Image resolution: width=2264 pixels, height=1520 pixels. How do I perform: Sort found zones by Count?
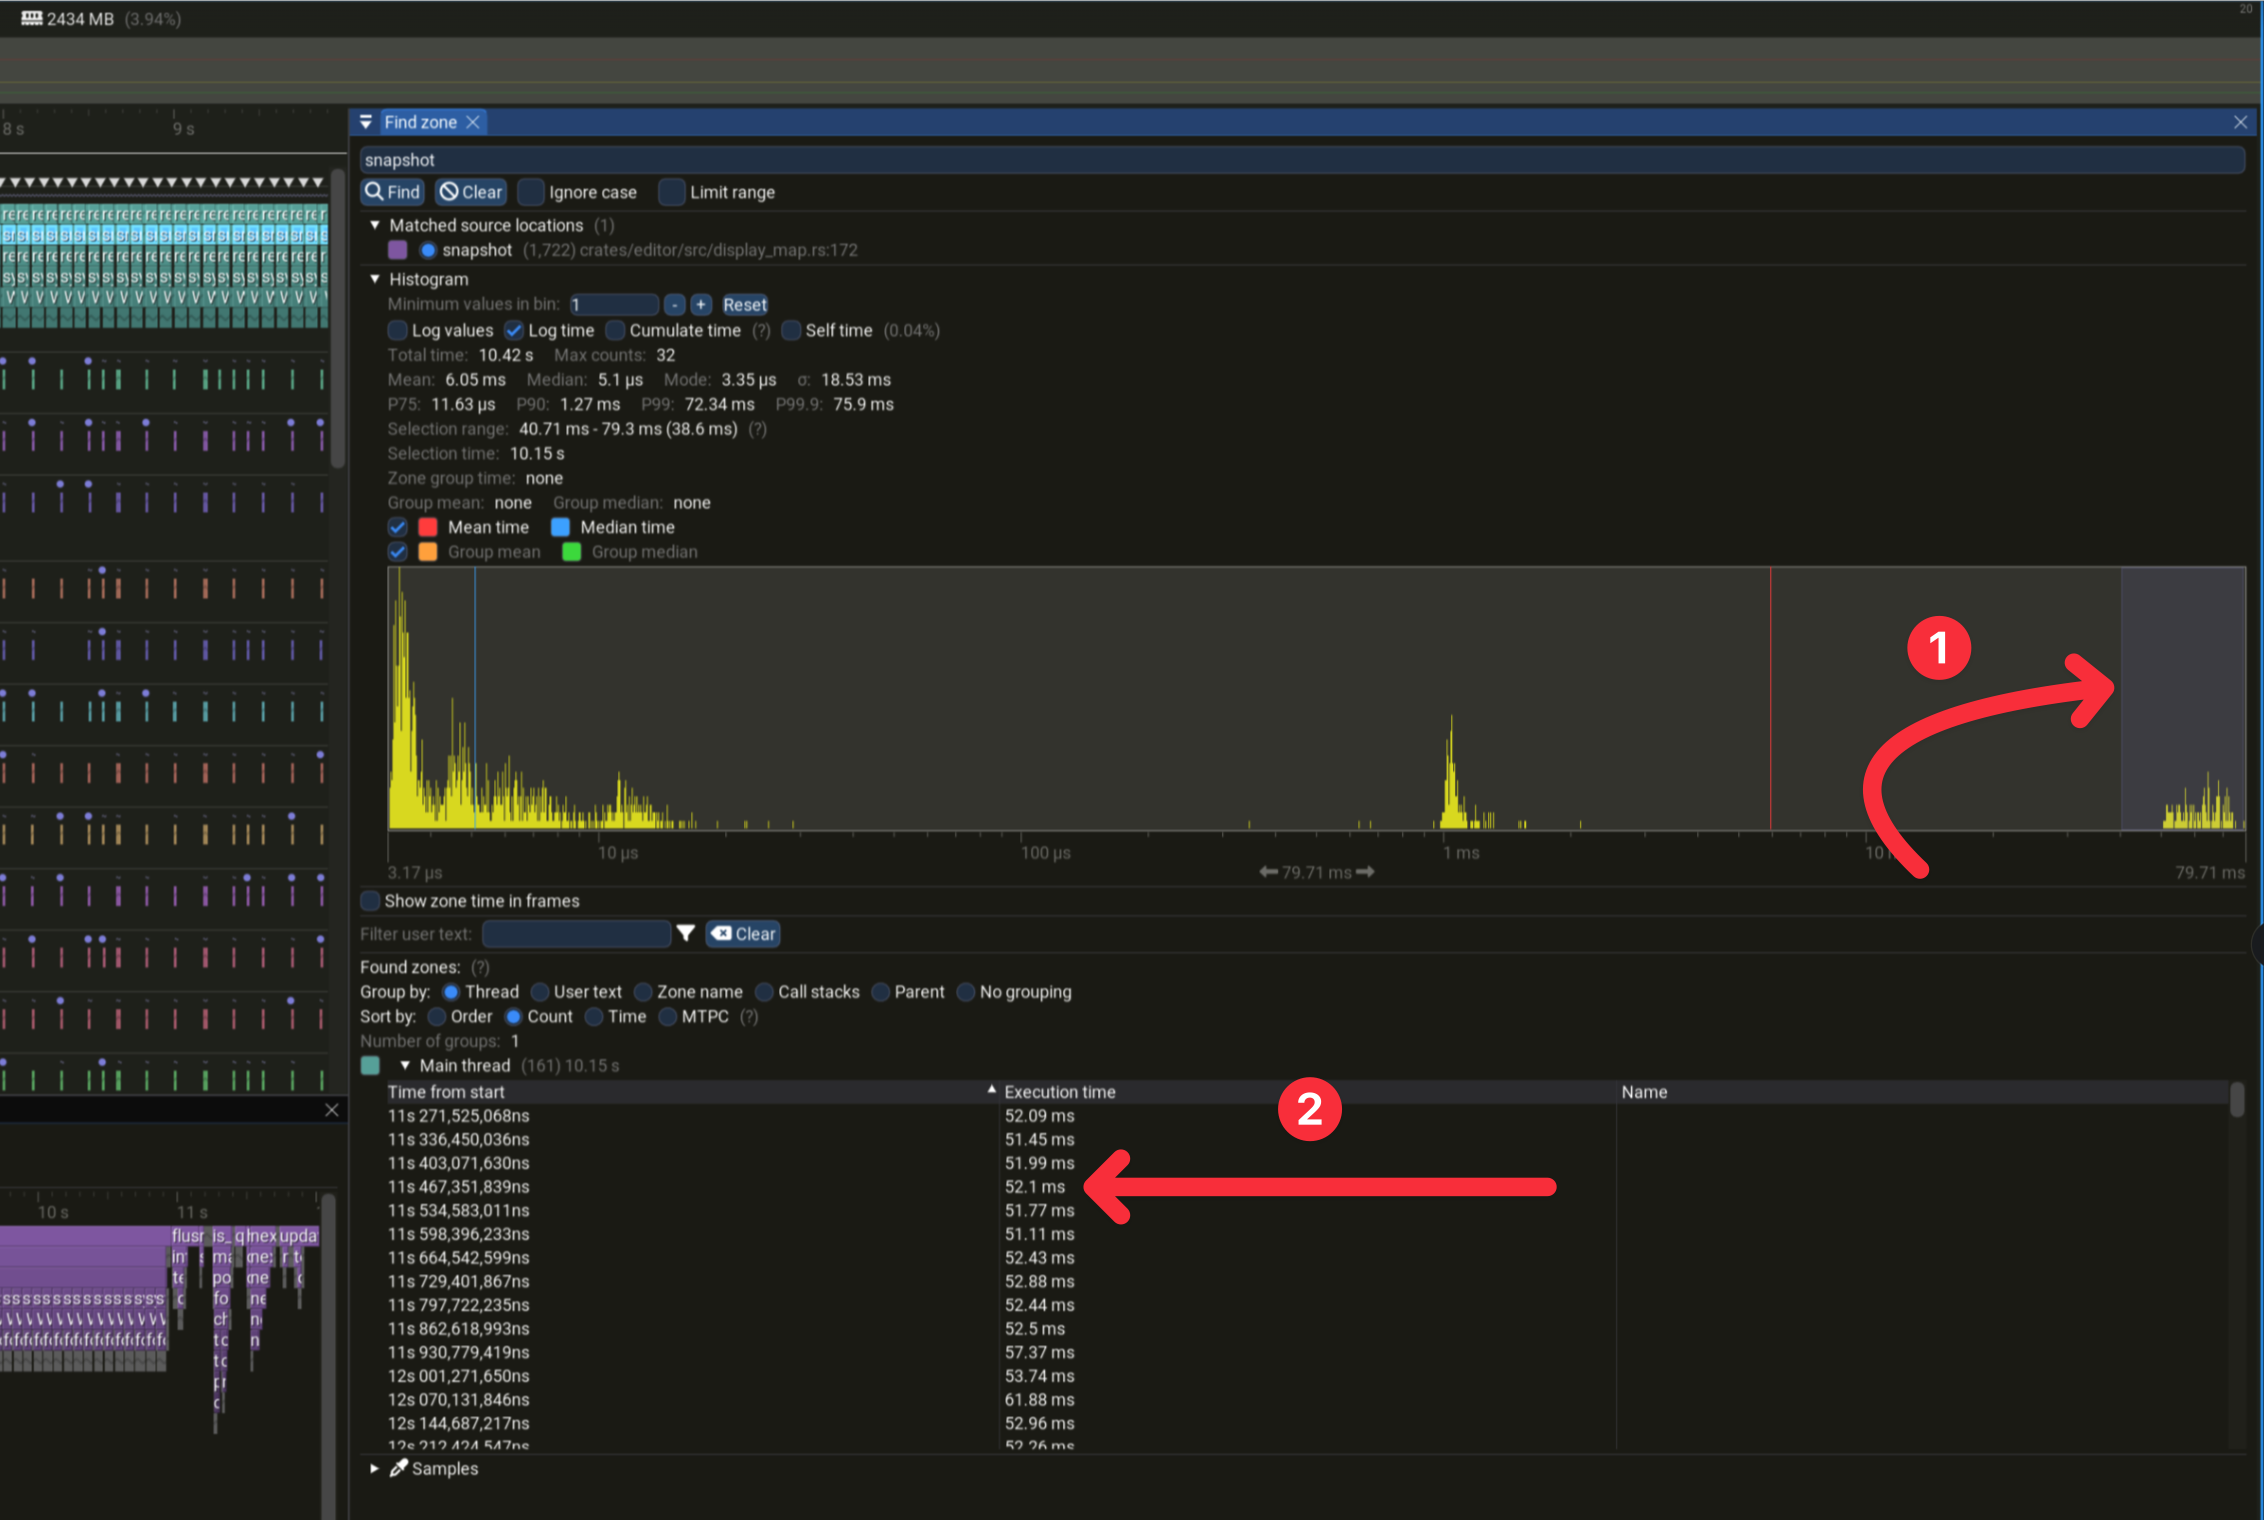point(514,1016)
